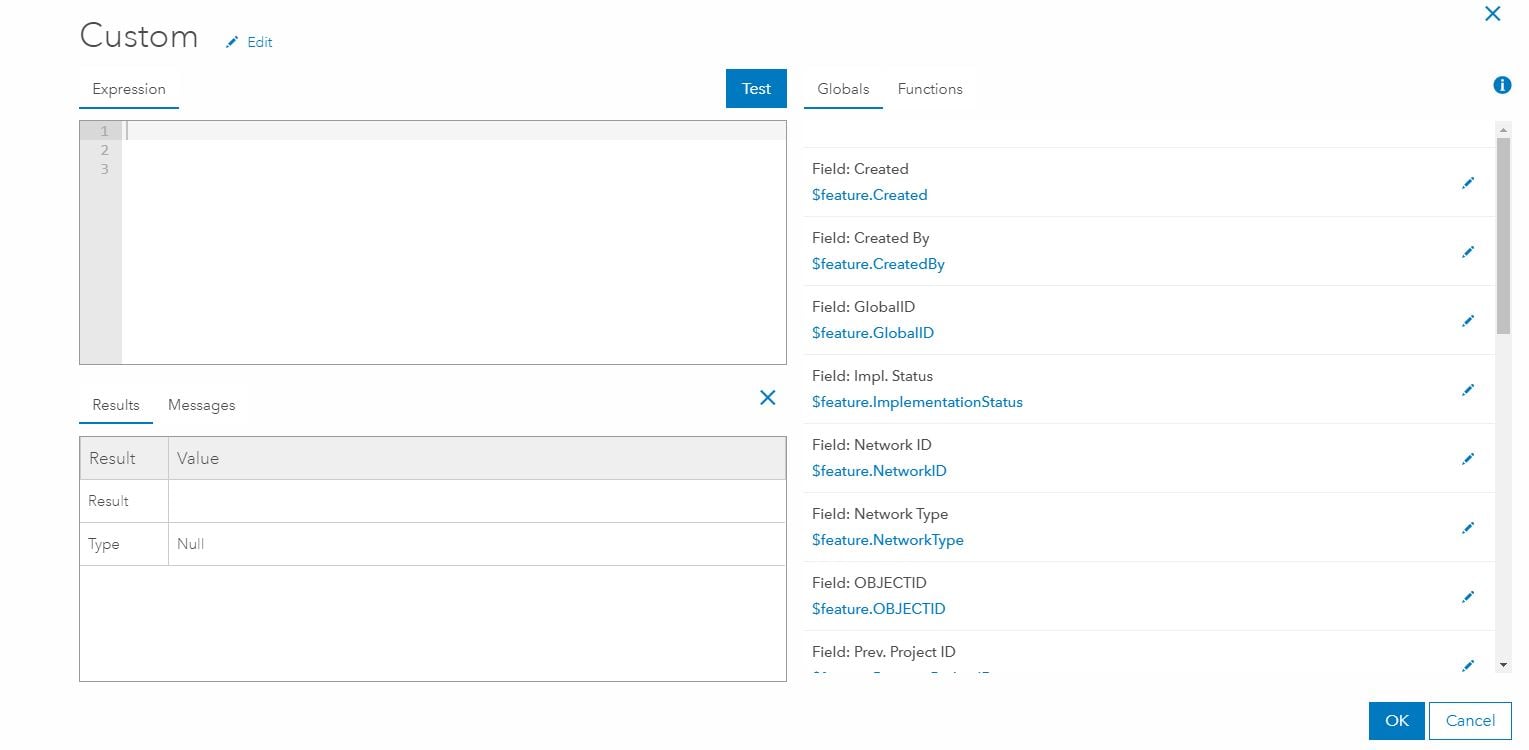Screen dimensions: 1529x750
Task: Switch to the Expression tab
Action: coord(129,89)
